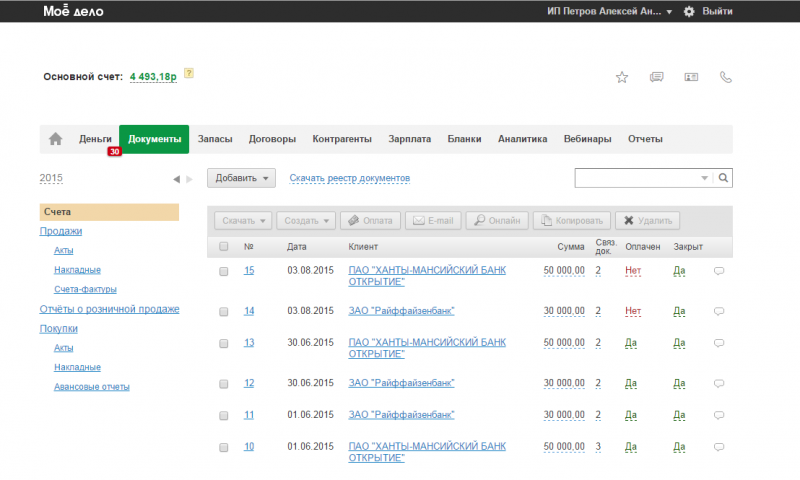Switch to the Деньги tab
Viewport: 800px width, 480px height.
pos(95,139)
